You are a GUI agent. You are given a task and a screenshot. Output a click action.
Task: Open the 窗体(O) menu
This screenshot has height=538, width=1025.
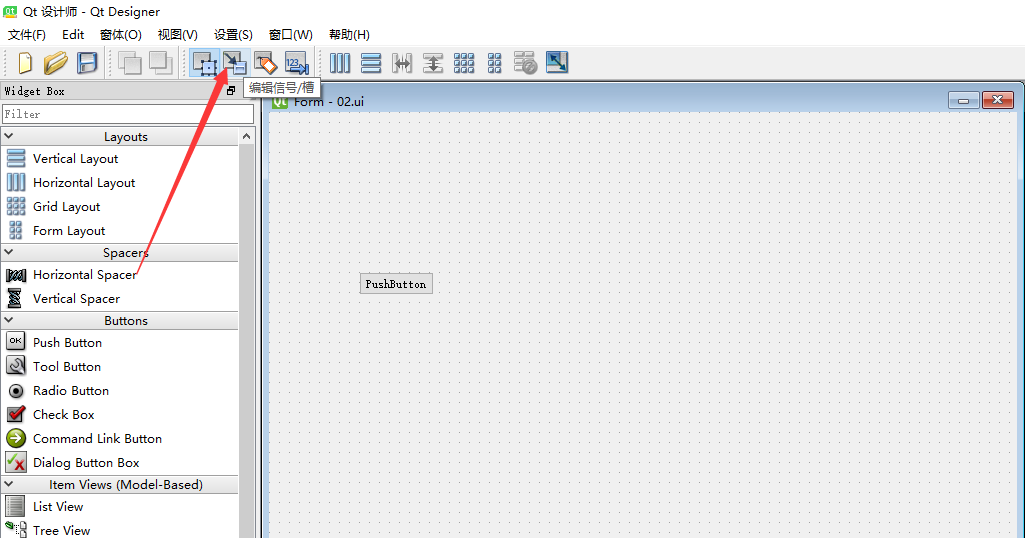[121, 35]
